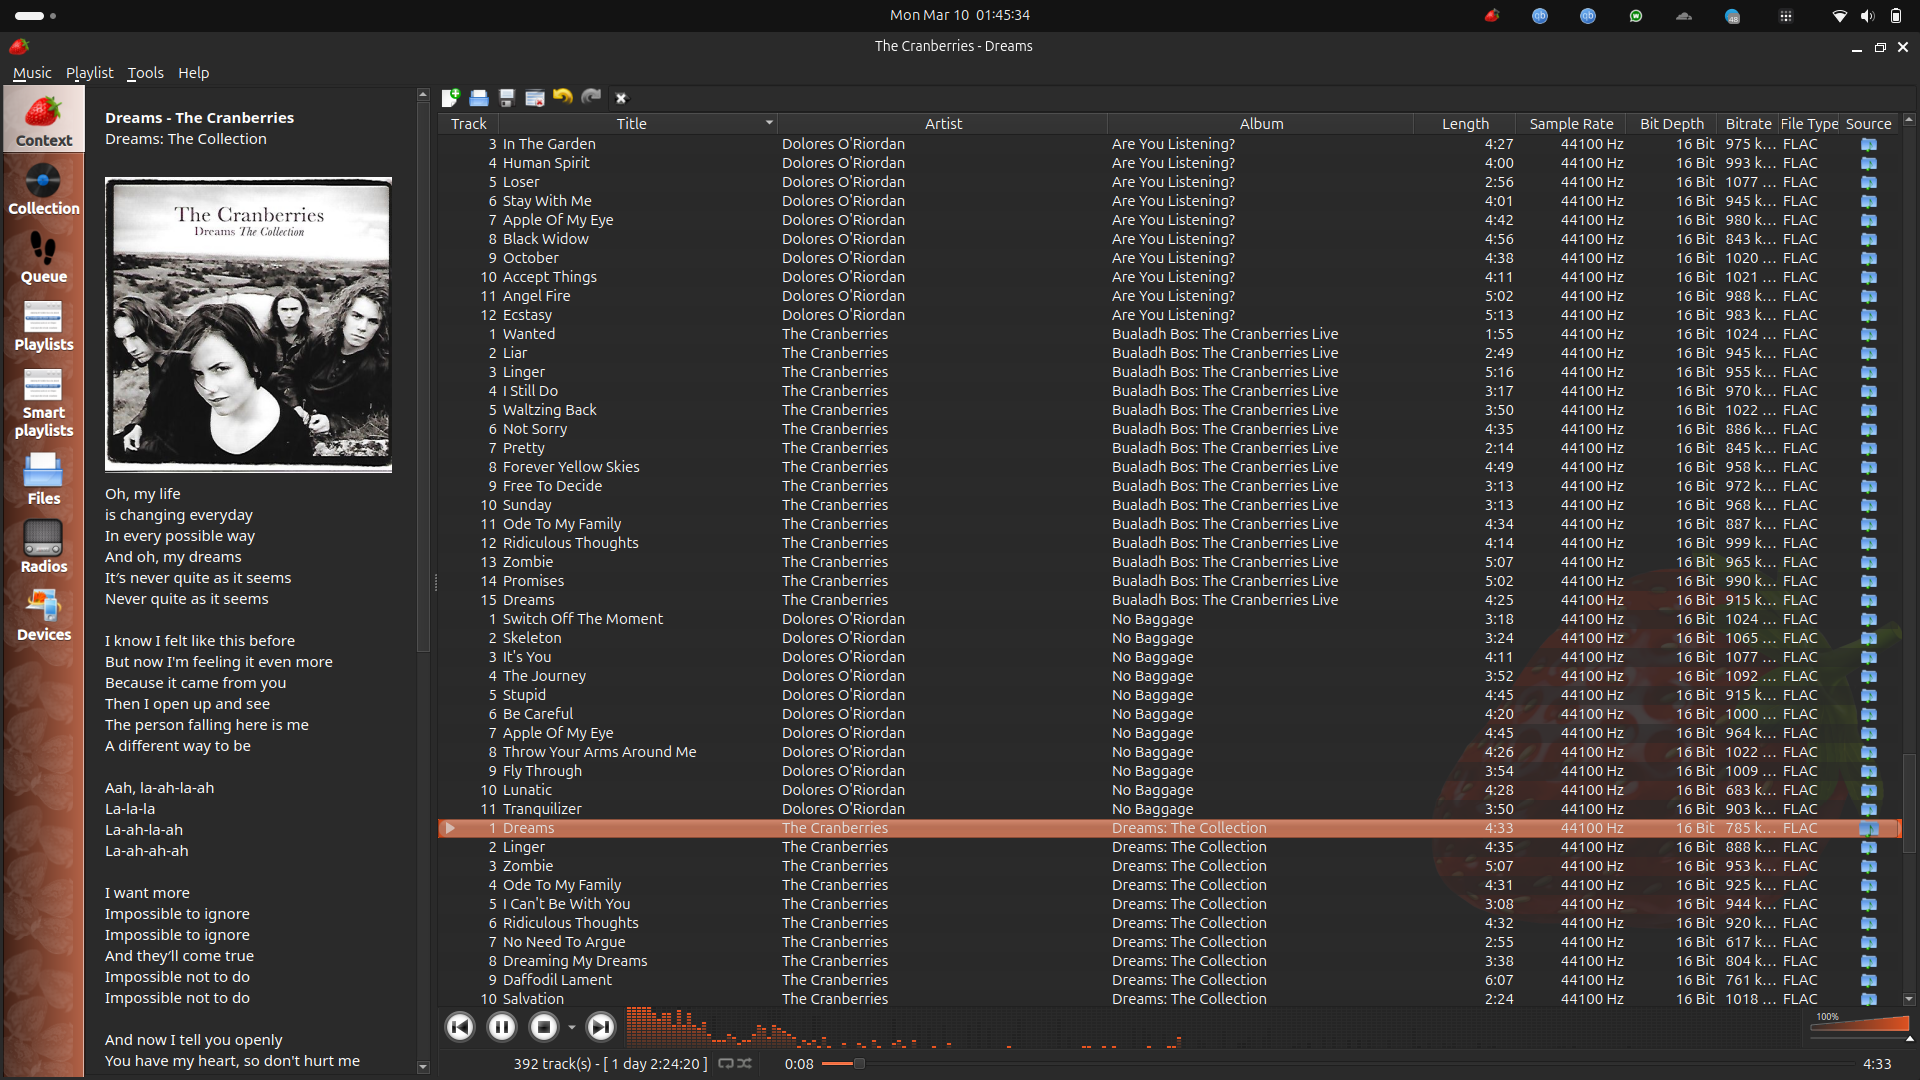Image resolution: width=1920 pixels, height=1080 pixels.
Task: Adjust the volume slider at 100%
Action: [x=1860, y=1025]
